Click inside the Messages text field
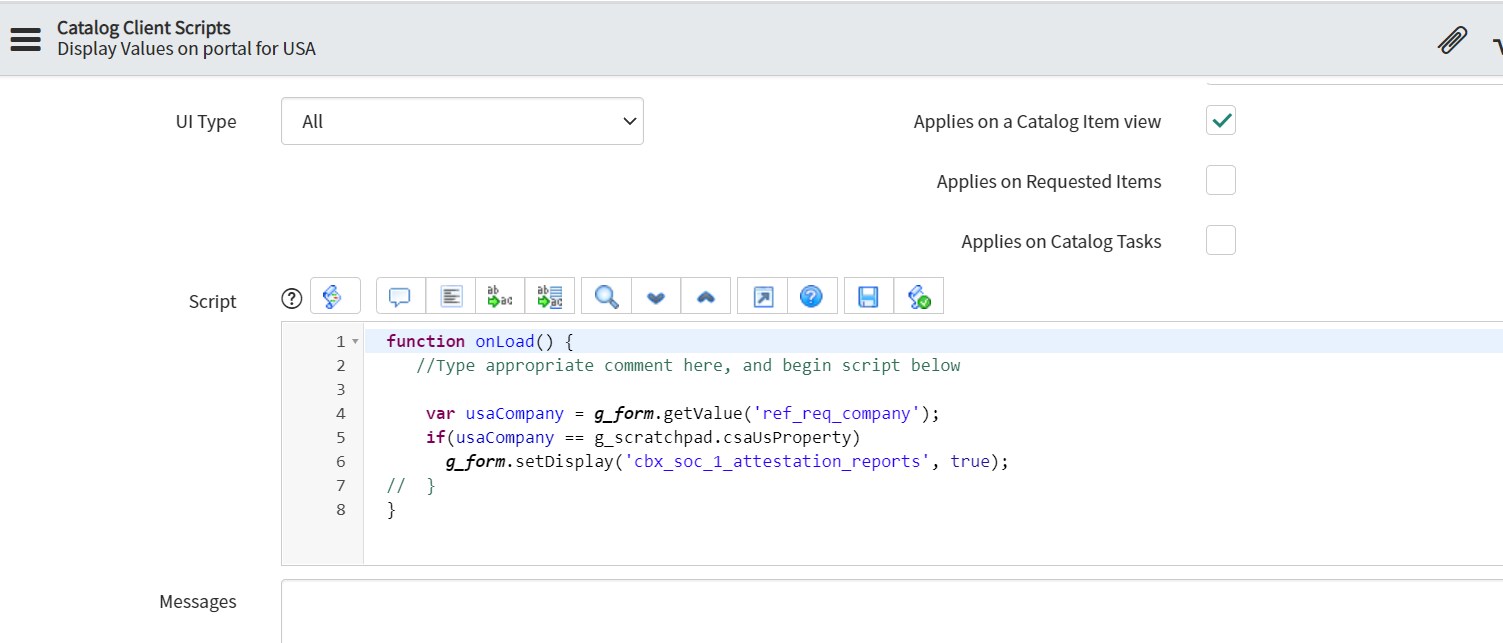This screenshot has height=643, width=1503. tap(890, 610)
